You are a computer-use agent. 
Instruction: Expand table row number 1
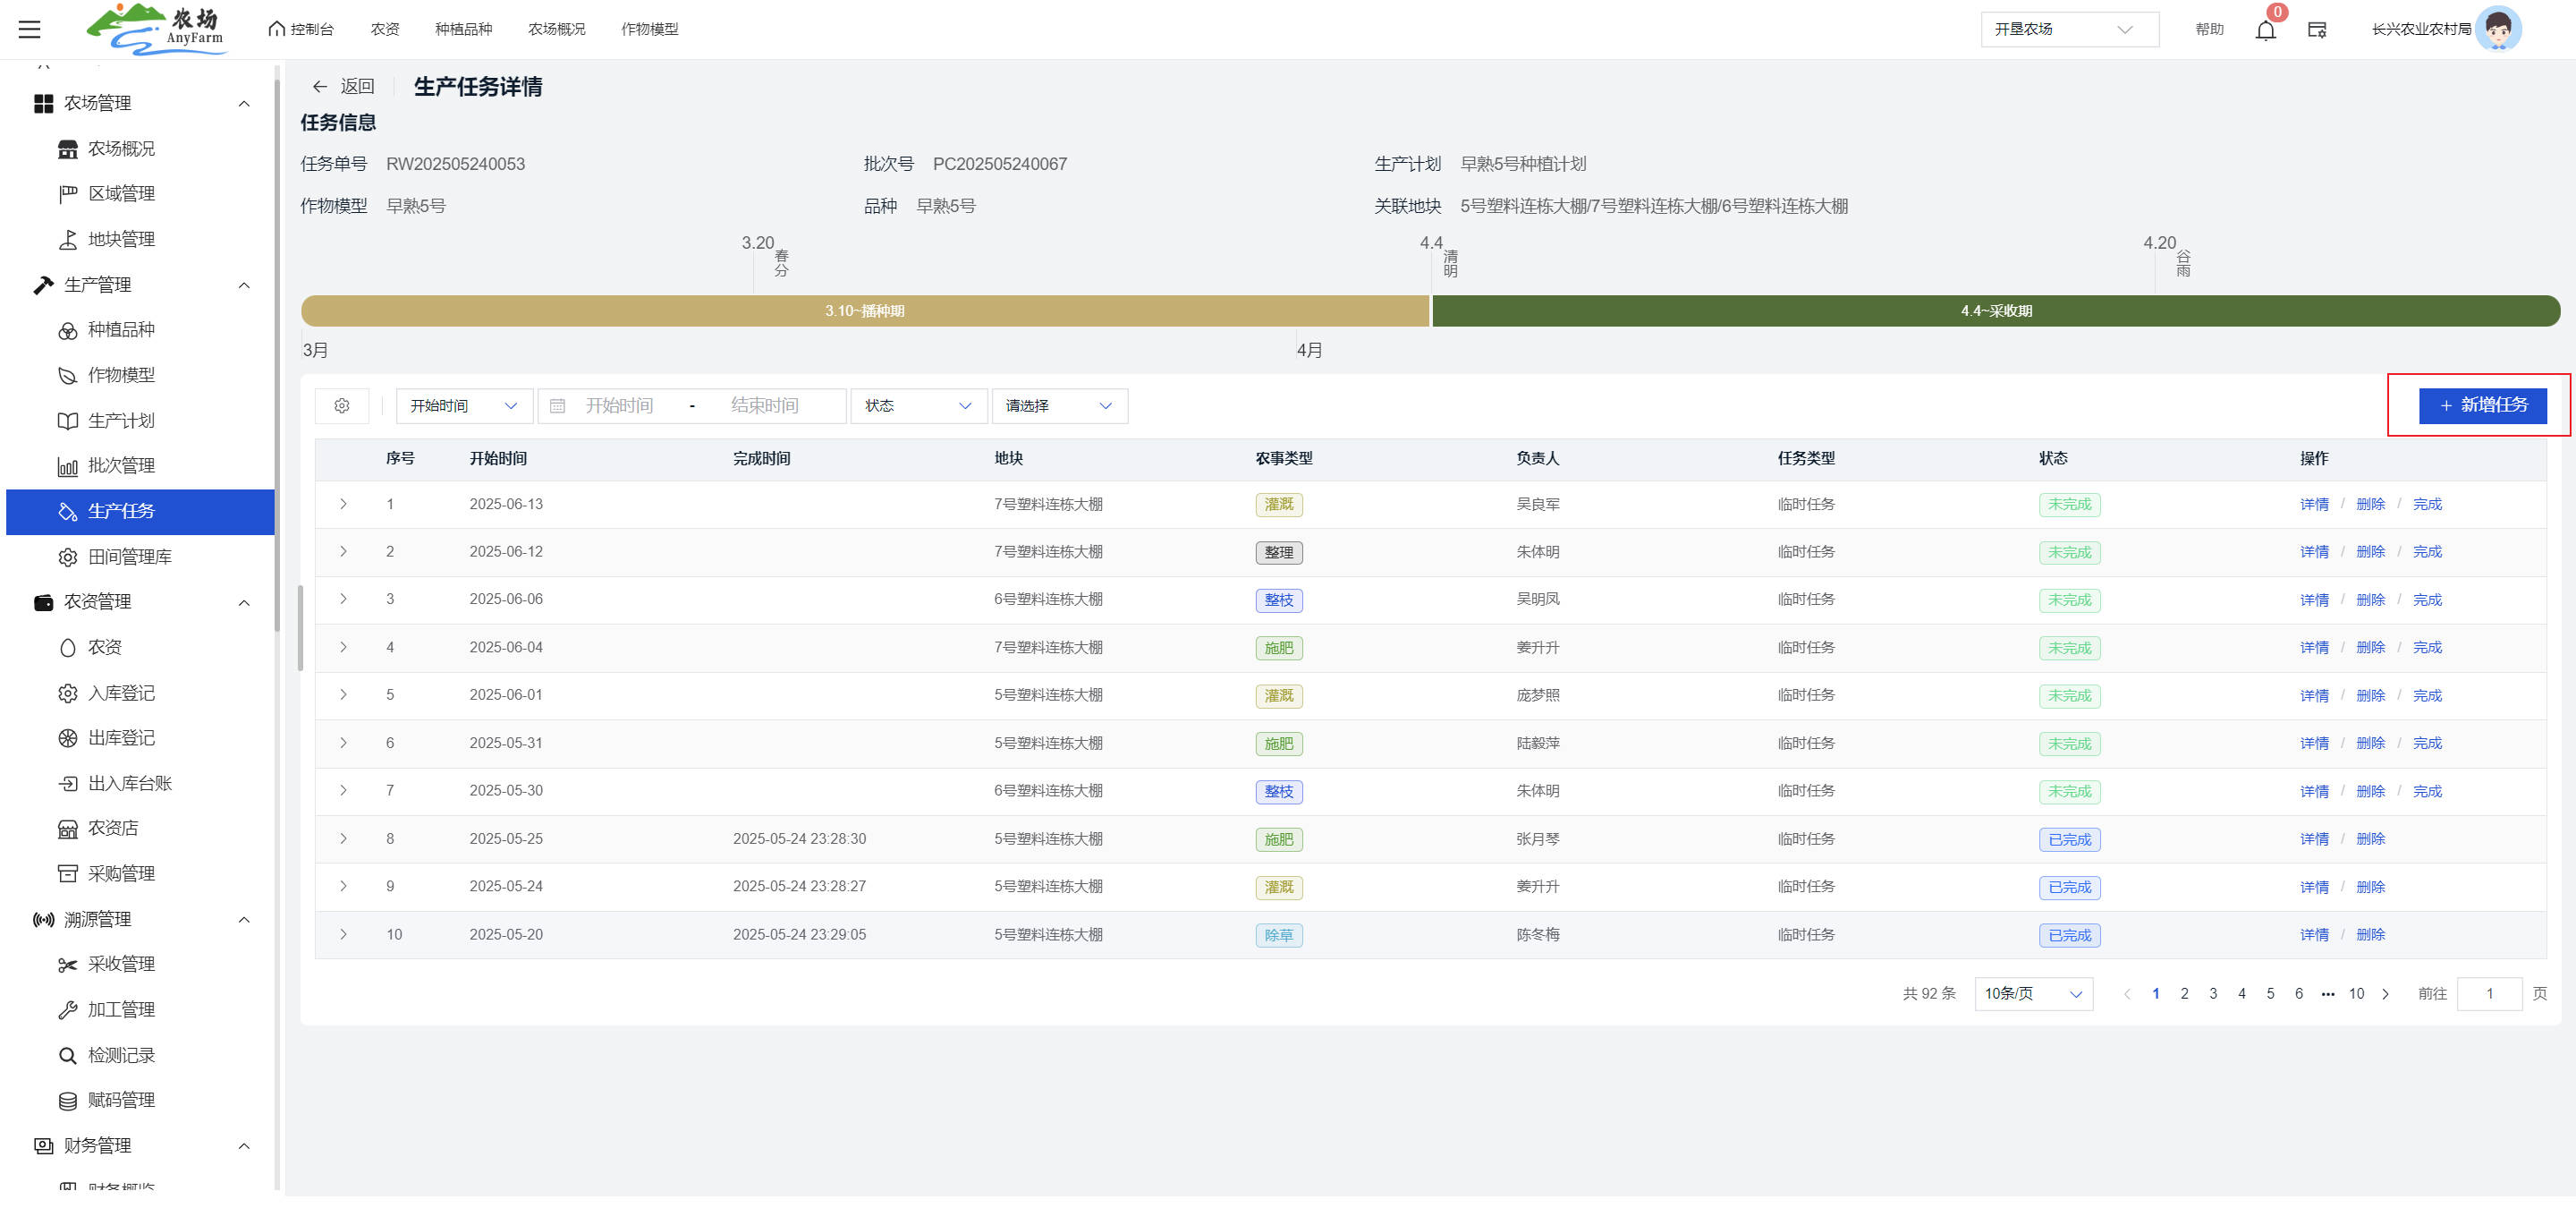[343, 504]
